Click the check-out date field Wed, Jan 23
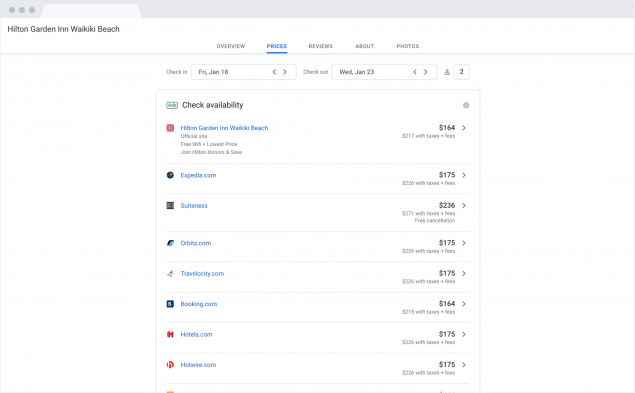 [x=384, y=72]
